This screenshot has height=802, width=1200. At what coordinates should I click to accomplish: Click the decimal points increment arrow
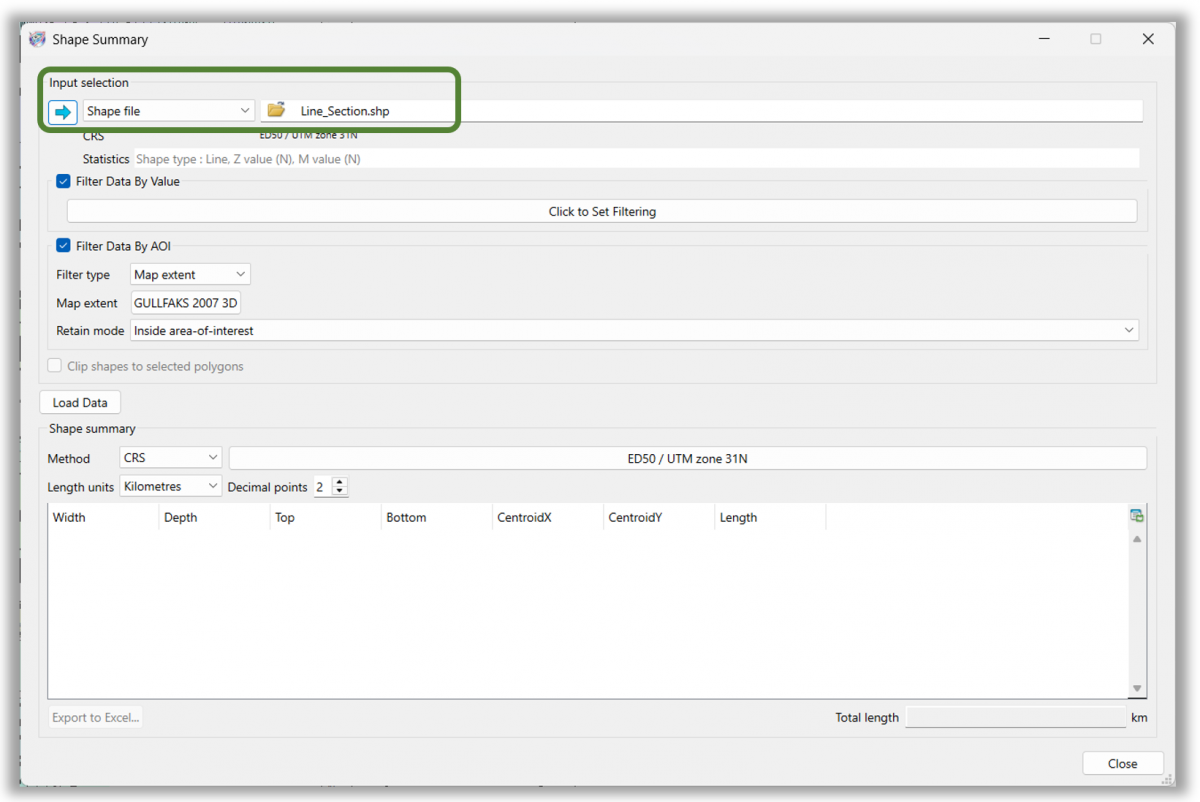click(339, 482)
